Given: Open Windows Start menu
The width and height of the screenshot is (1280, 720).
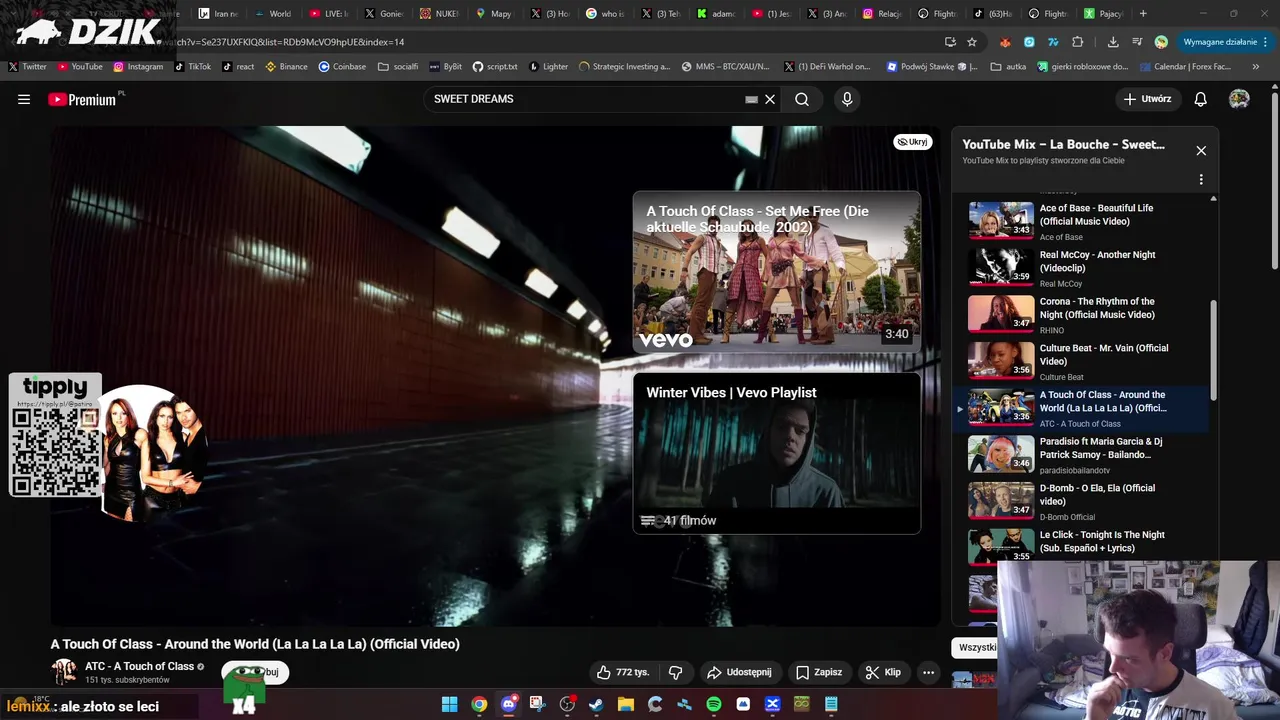Looking at the screenshot, I should tap(449, 704).
